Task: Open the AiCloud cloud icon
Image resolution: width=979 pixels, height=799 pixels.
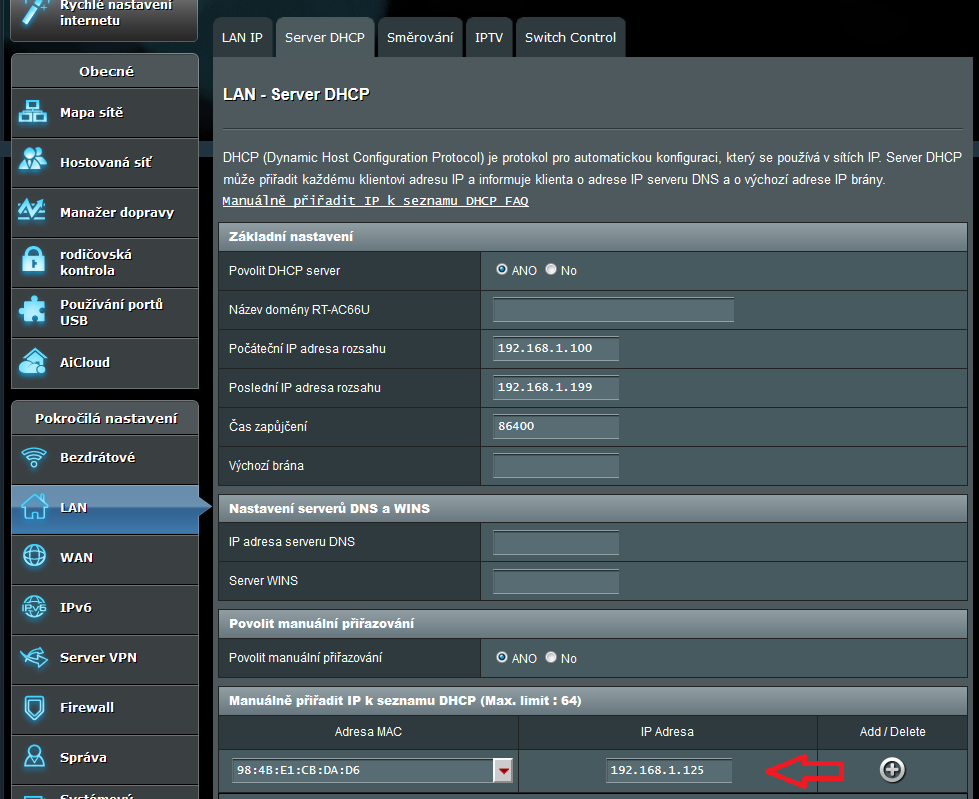Action: coord(33,362)
